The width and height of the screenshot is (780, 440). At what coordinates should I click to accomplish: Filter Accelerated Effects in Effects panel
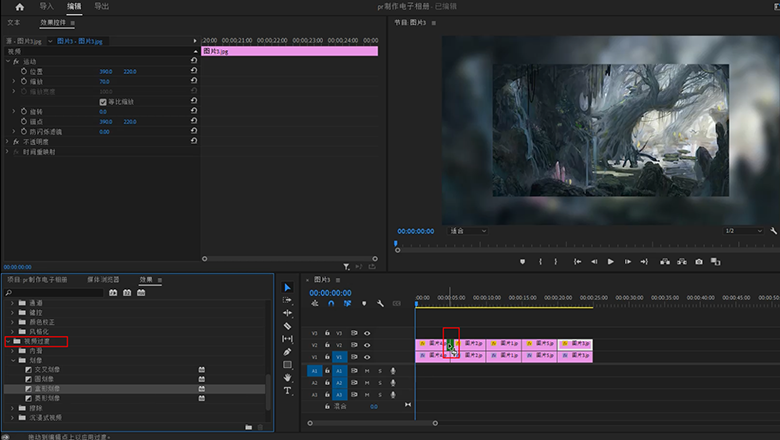click(x=113, y=293)
